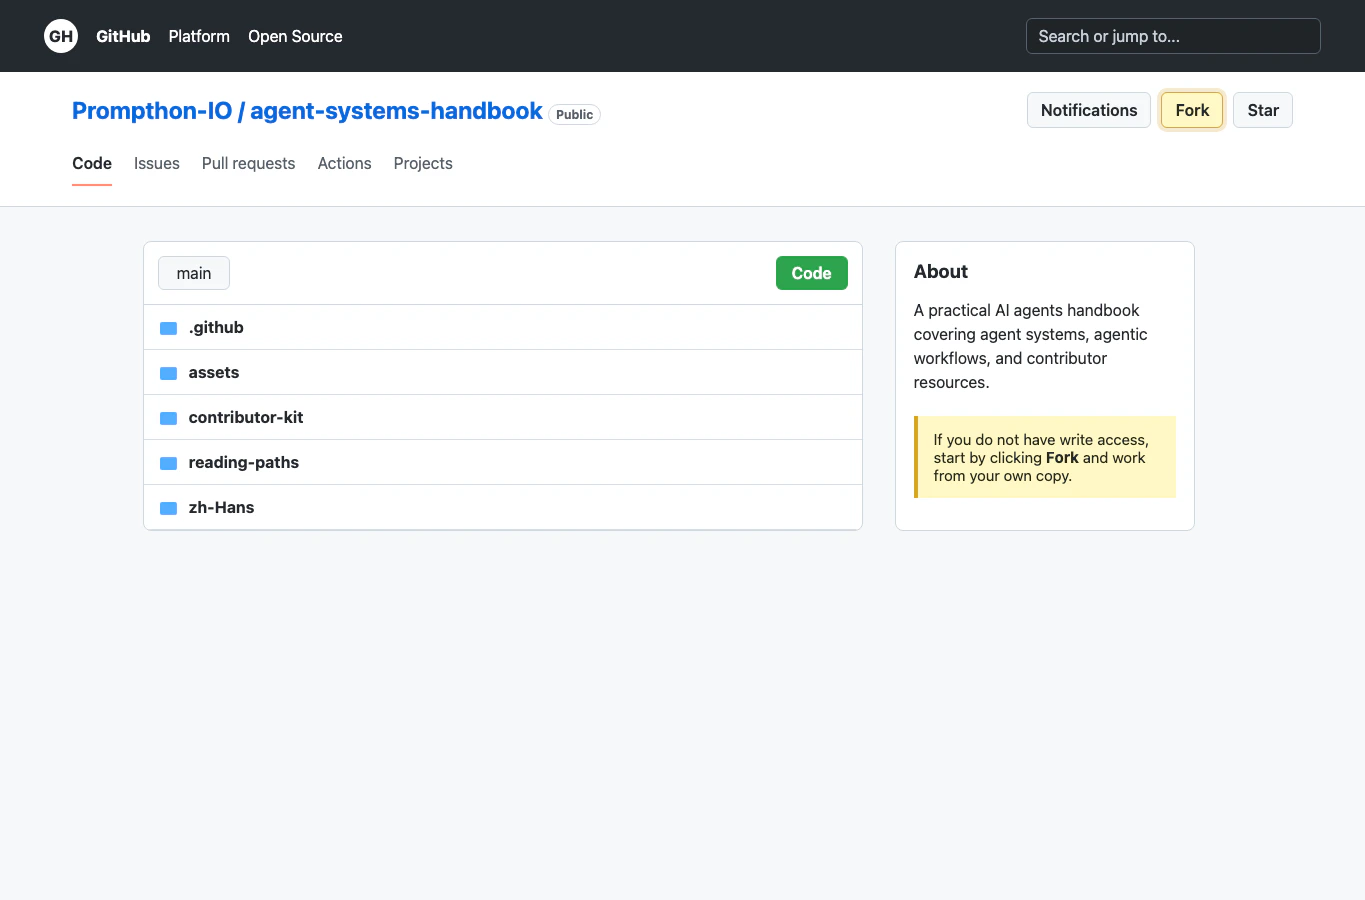Open the Open Source header menu
This screenshot has width=1365, height=900.
(x=295, y=36)
